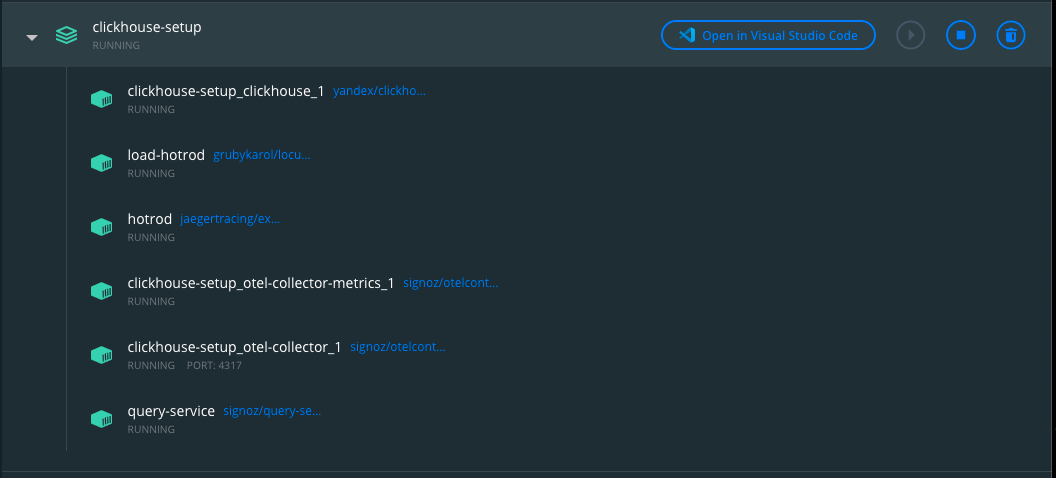
Task: Click the hotrod container icon
Action: click(x=101, y=227)
